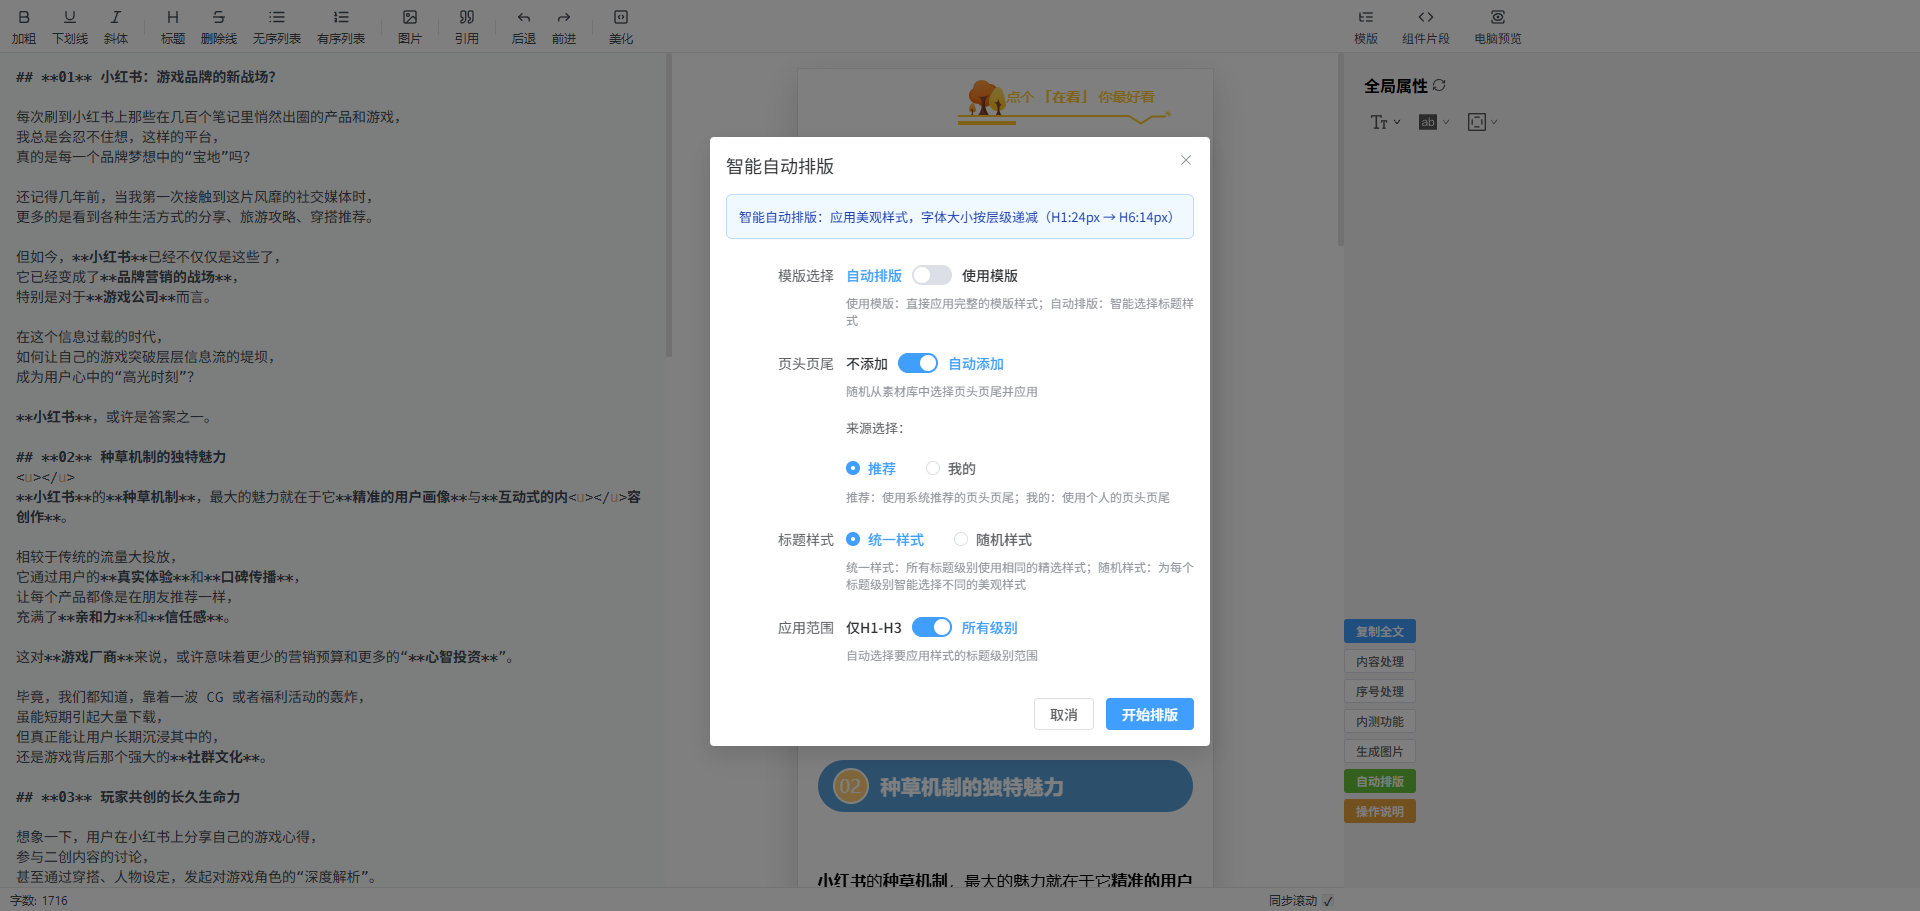The height and width of the screenshot is (911, 1920).
Task: Click the 仅H1-H3 label text
Action: click(x=874, y=628)
